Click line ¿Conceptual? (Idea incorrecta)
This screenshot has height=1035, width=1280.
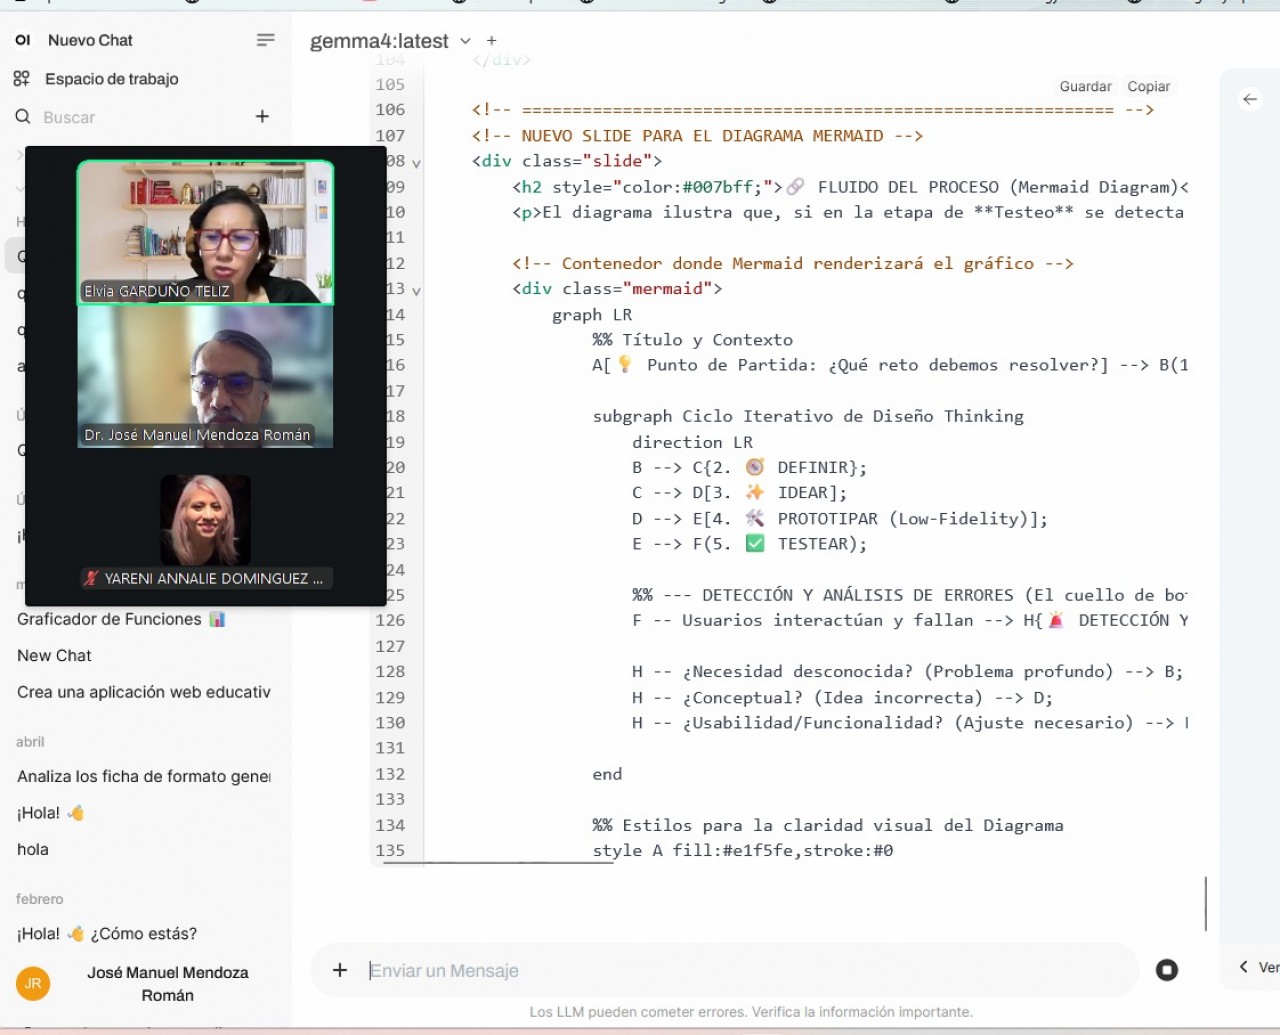842,698
